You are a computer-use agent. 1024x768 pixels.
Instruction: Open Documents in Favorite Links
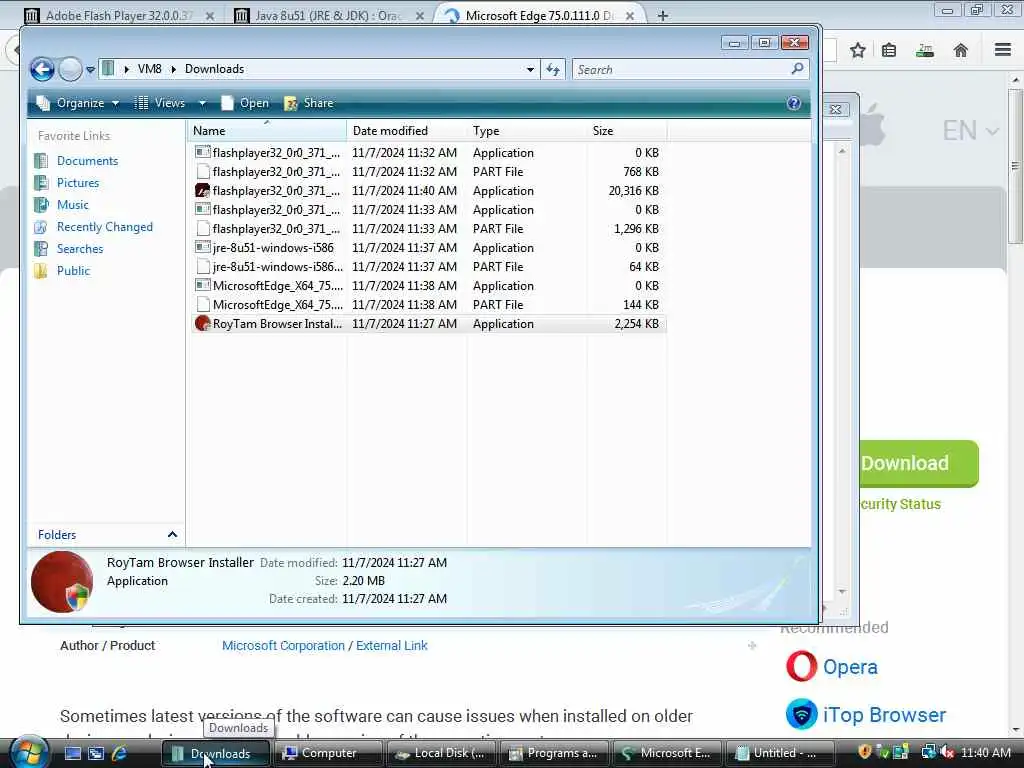coord(87,161)
